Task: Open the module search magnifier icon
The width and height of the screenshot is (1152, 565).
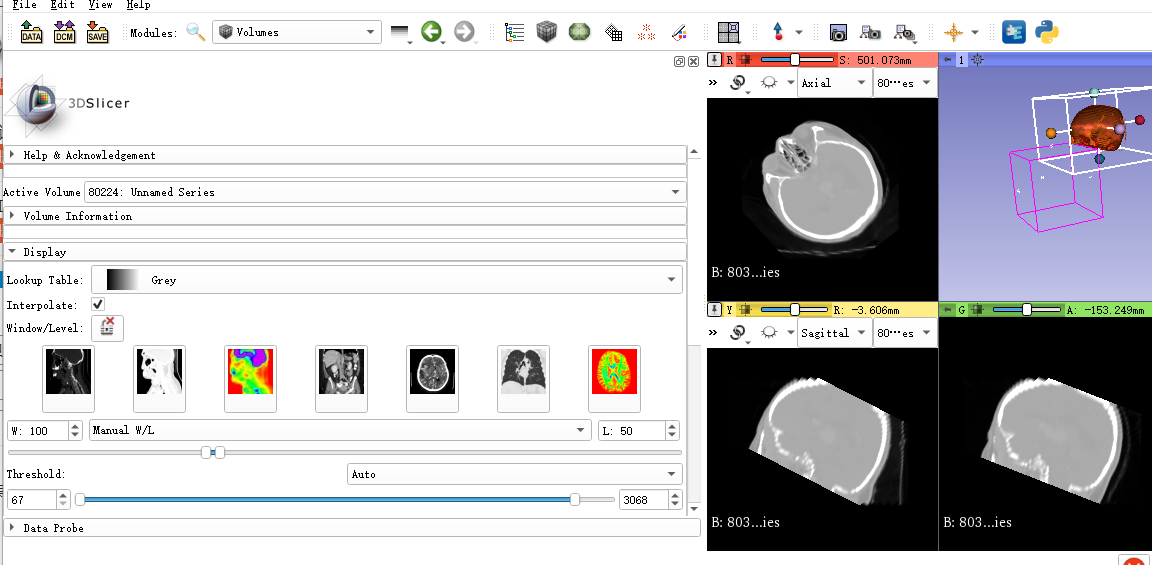Action: pyautogui.click(x=195, y=32)
